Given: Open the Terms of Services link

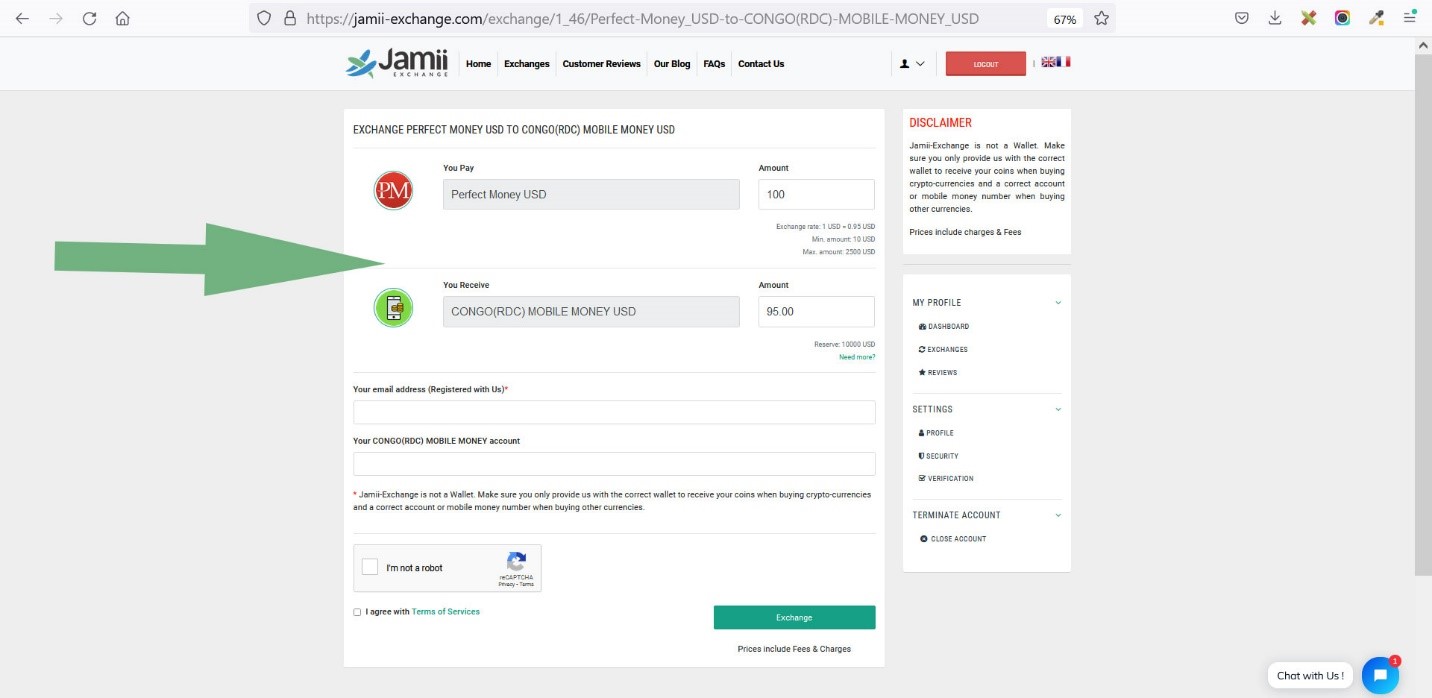Looking at the screenshot, I should point(446,612).
